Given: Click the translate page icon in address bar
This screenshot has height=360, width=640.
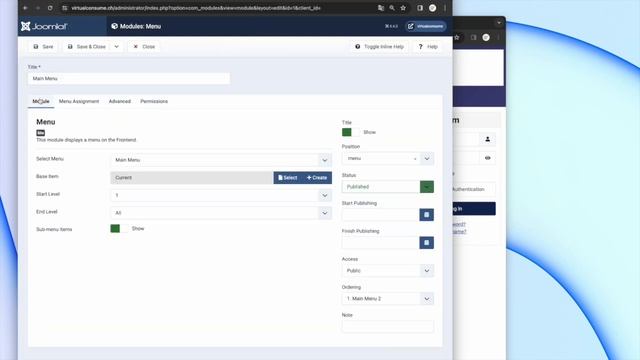Looking at the screenshot, I should coord(381,8).
